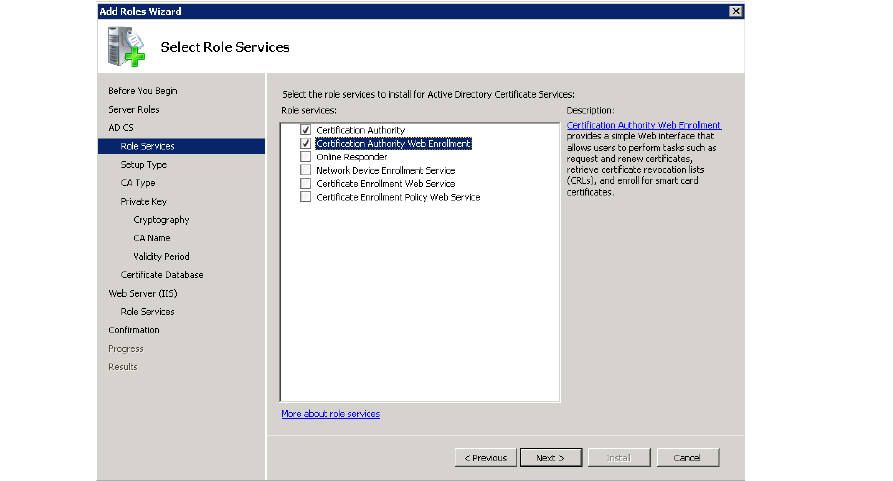Navigate to Web Server (IIS) step

click(142, 293)
